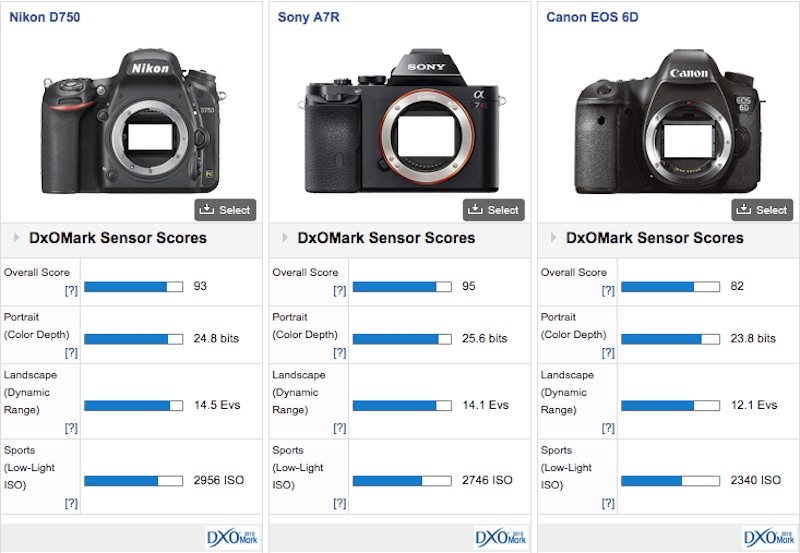Select Nikon D750 overall score value 93
The width and height of the screenshot is (800, 553).
click(200, 286)
